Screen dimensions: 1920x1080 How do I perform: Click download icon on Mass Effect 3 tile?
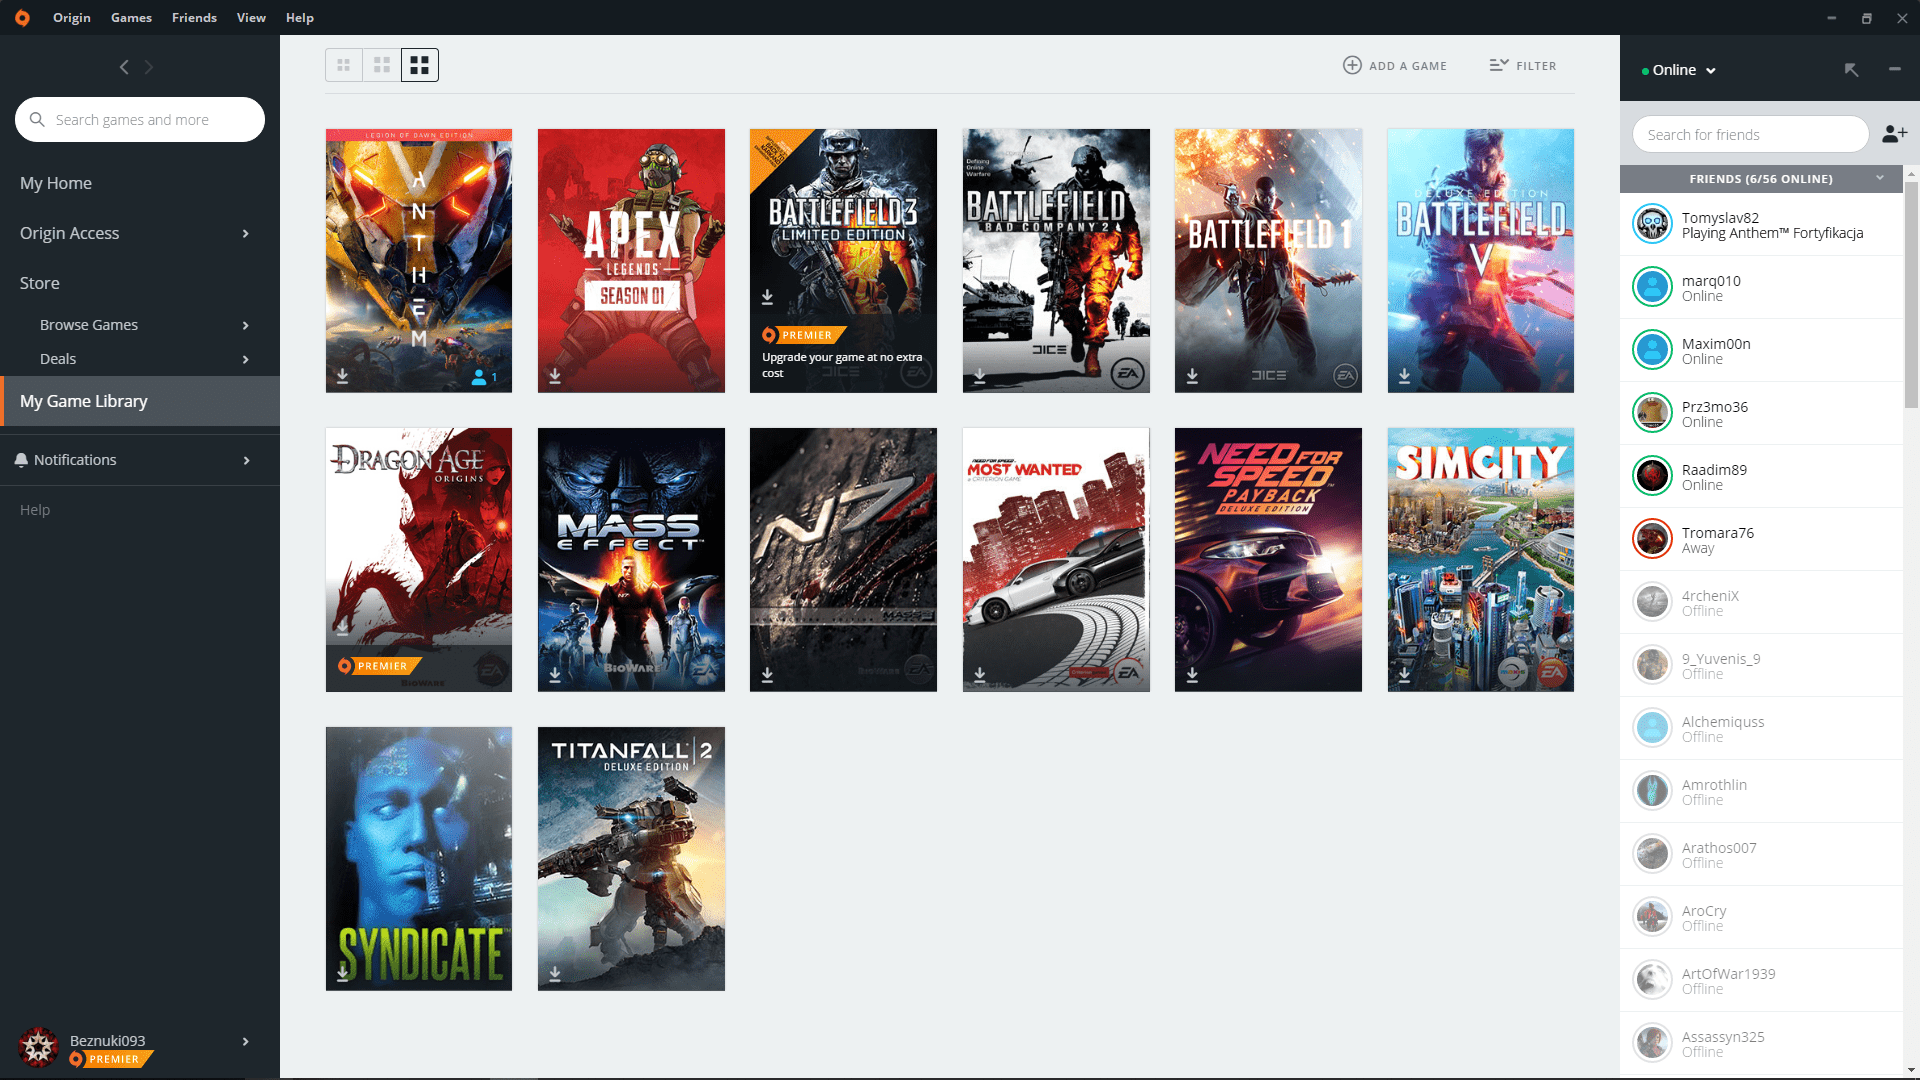click(x=767, y=675)
